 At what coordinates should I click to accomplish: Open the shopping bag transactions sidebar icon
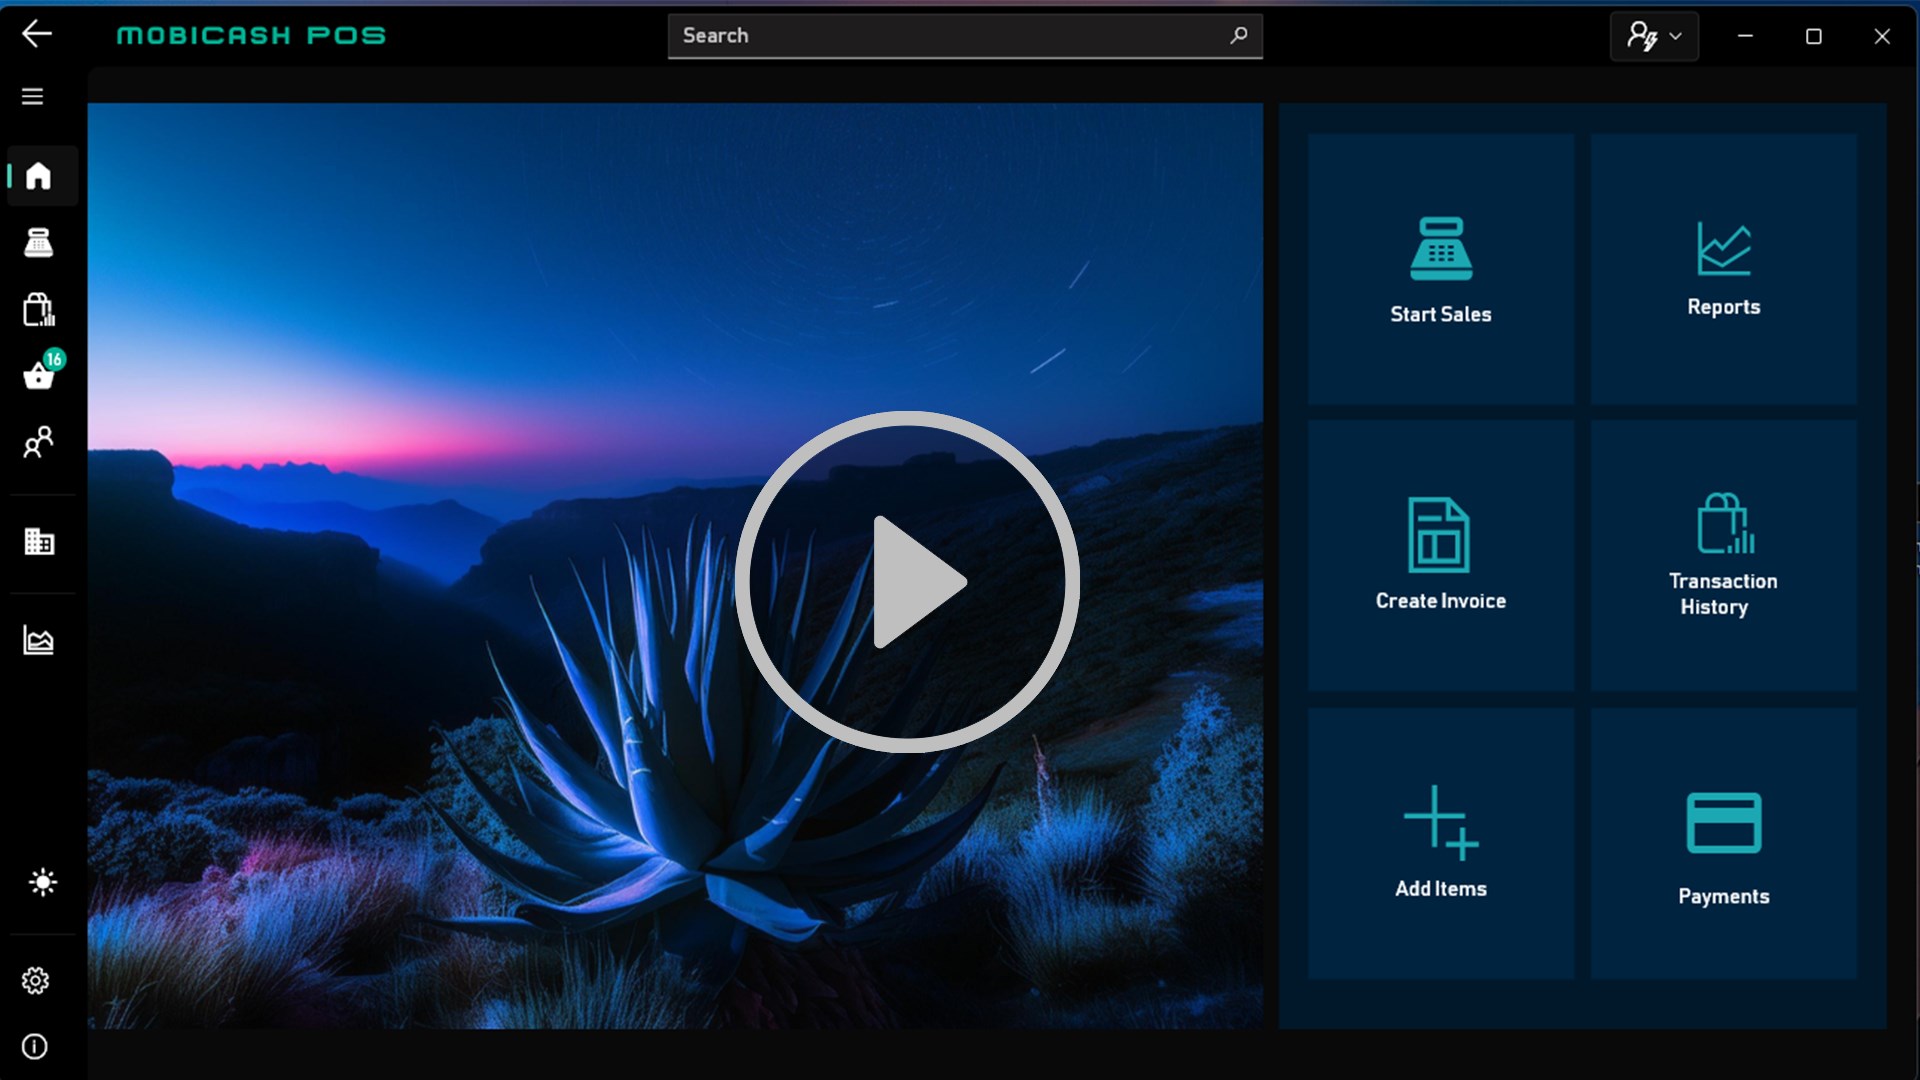point(38,310)
